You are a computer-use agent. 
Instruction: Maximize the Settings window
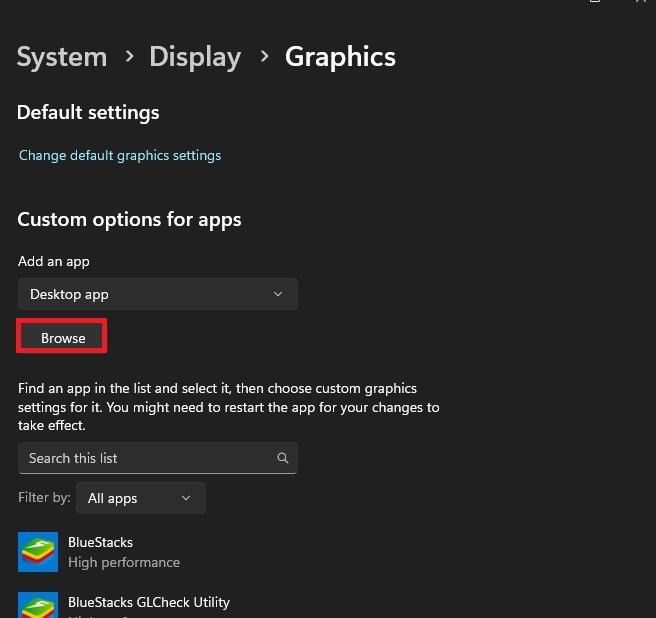point(596,3)
